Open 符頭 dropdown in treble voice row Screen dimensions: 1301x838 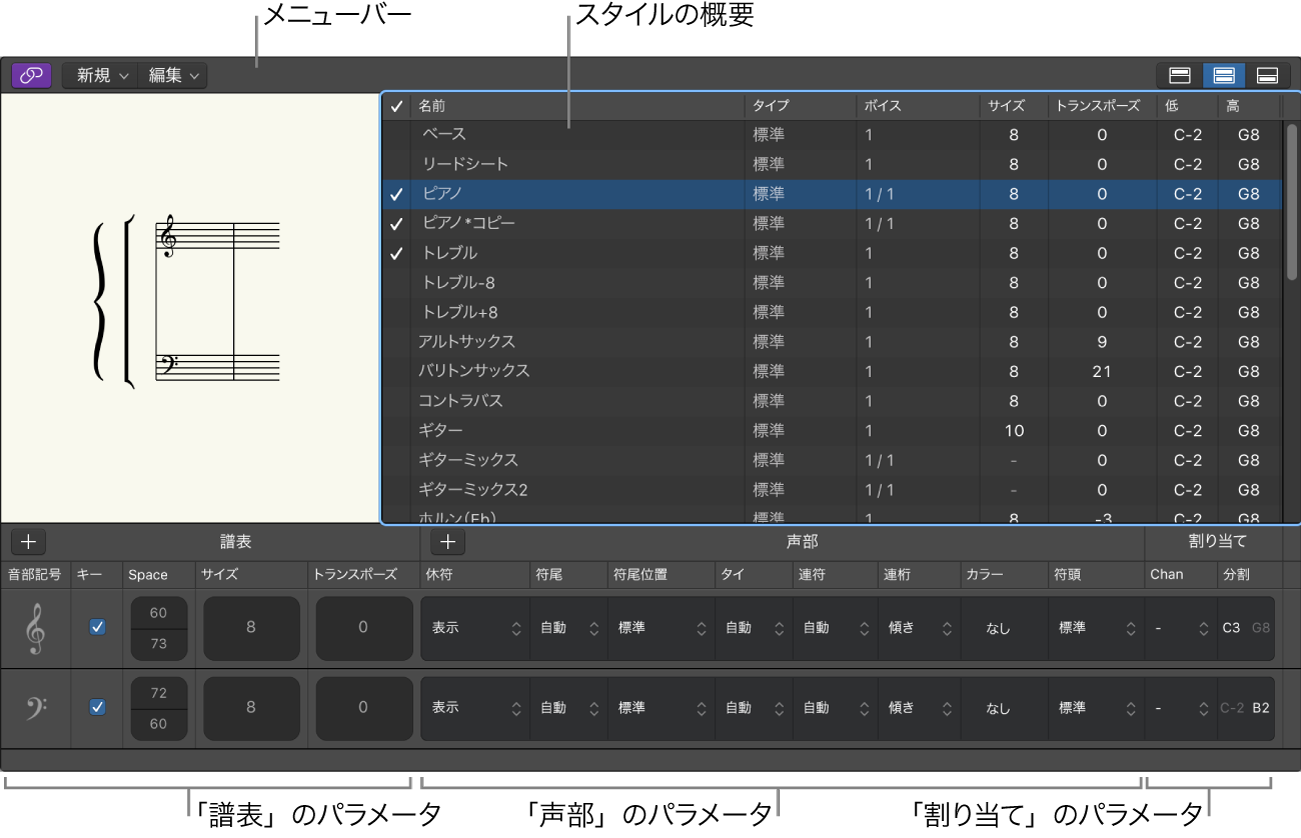(1096, 628)
